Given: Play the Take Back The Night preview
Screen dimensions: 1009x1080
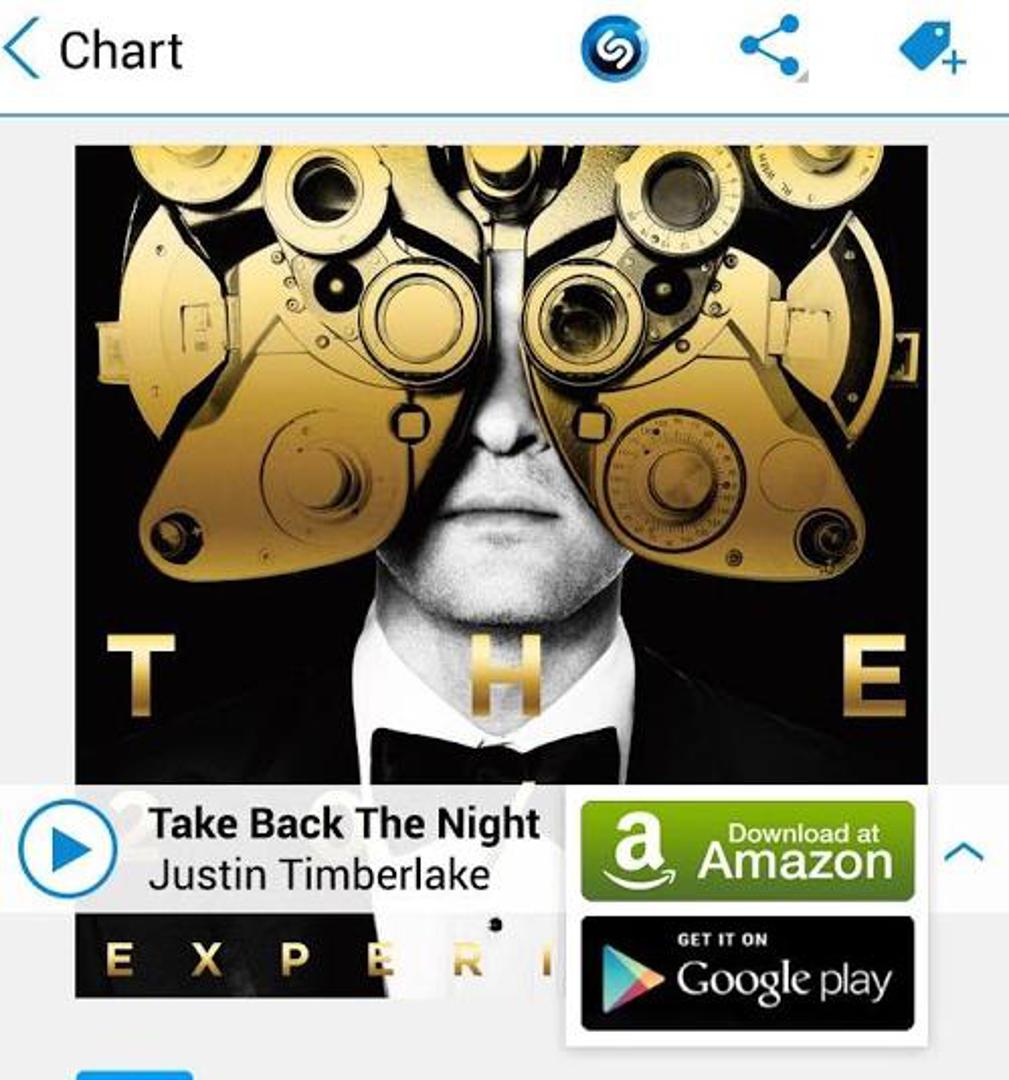Looking at the screenshot, I should click(x=67, y=849).
